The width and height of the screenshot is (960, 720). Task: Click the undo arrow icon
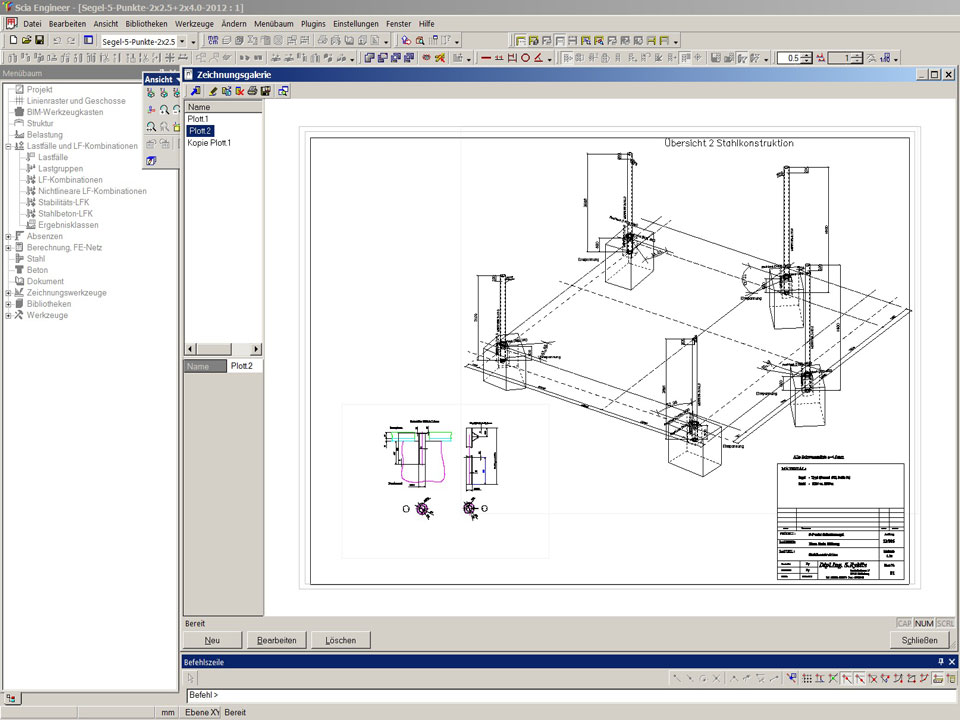pyautogui.click(x=56, y=41)
